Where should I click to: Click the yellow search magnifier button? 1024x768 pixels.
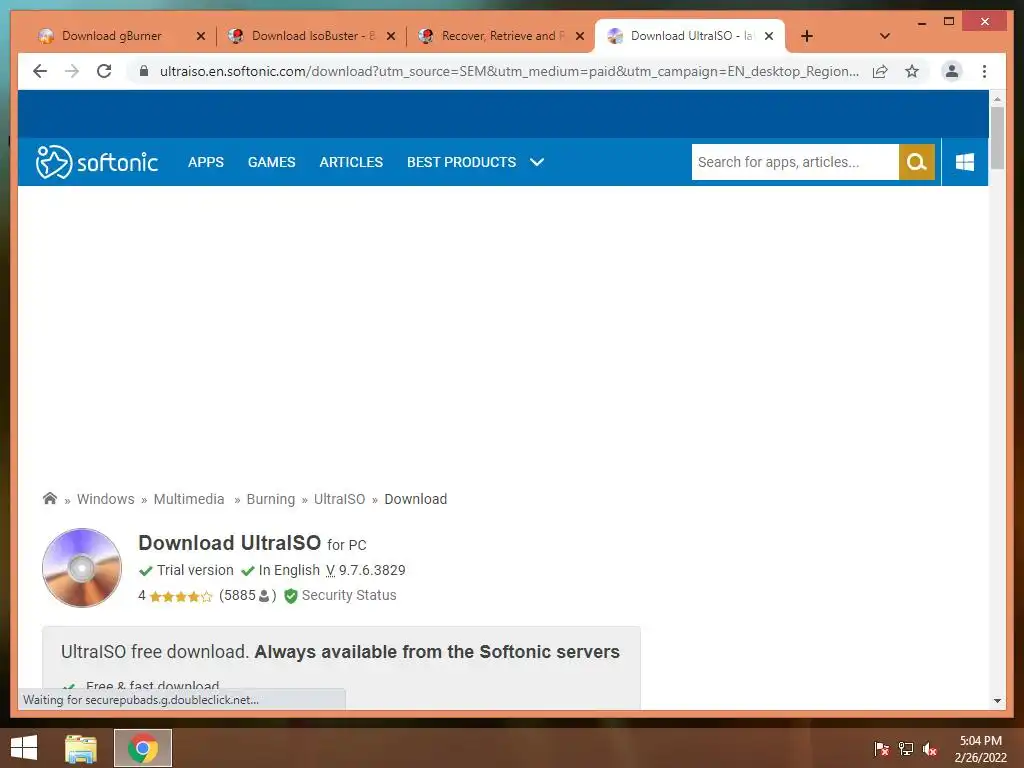click(916, 162)
